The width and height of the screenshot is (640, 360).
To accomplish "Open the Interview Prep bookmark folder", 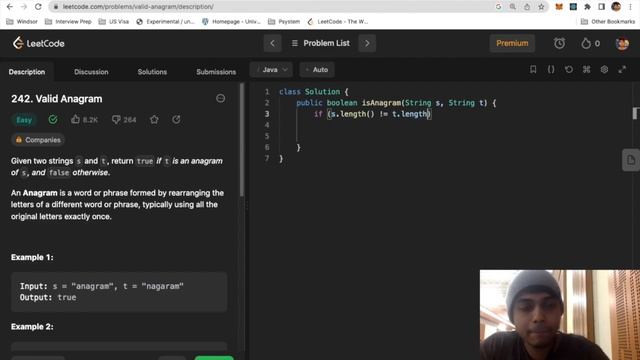I will [68, 22].
